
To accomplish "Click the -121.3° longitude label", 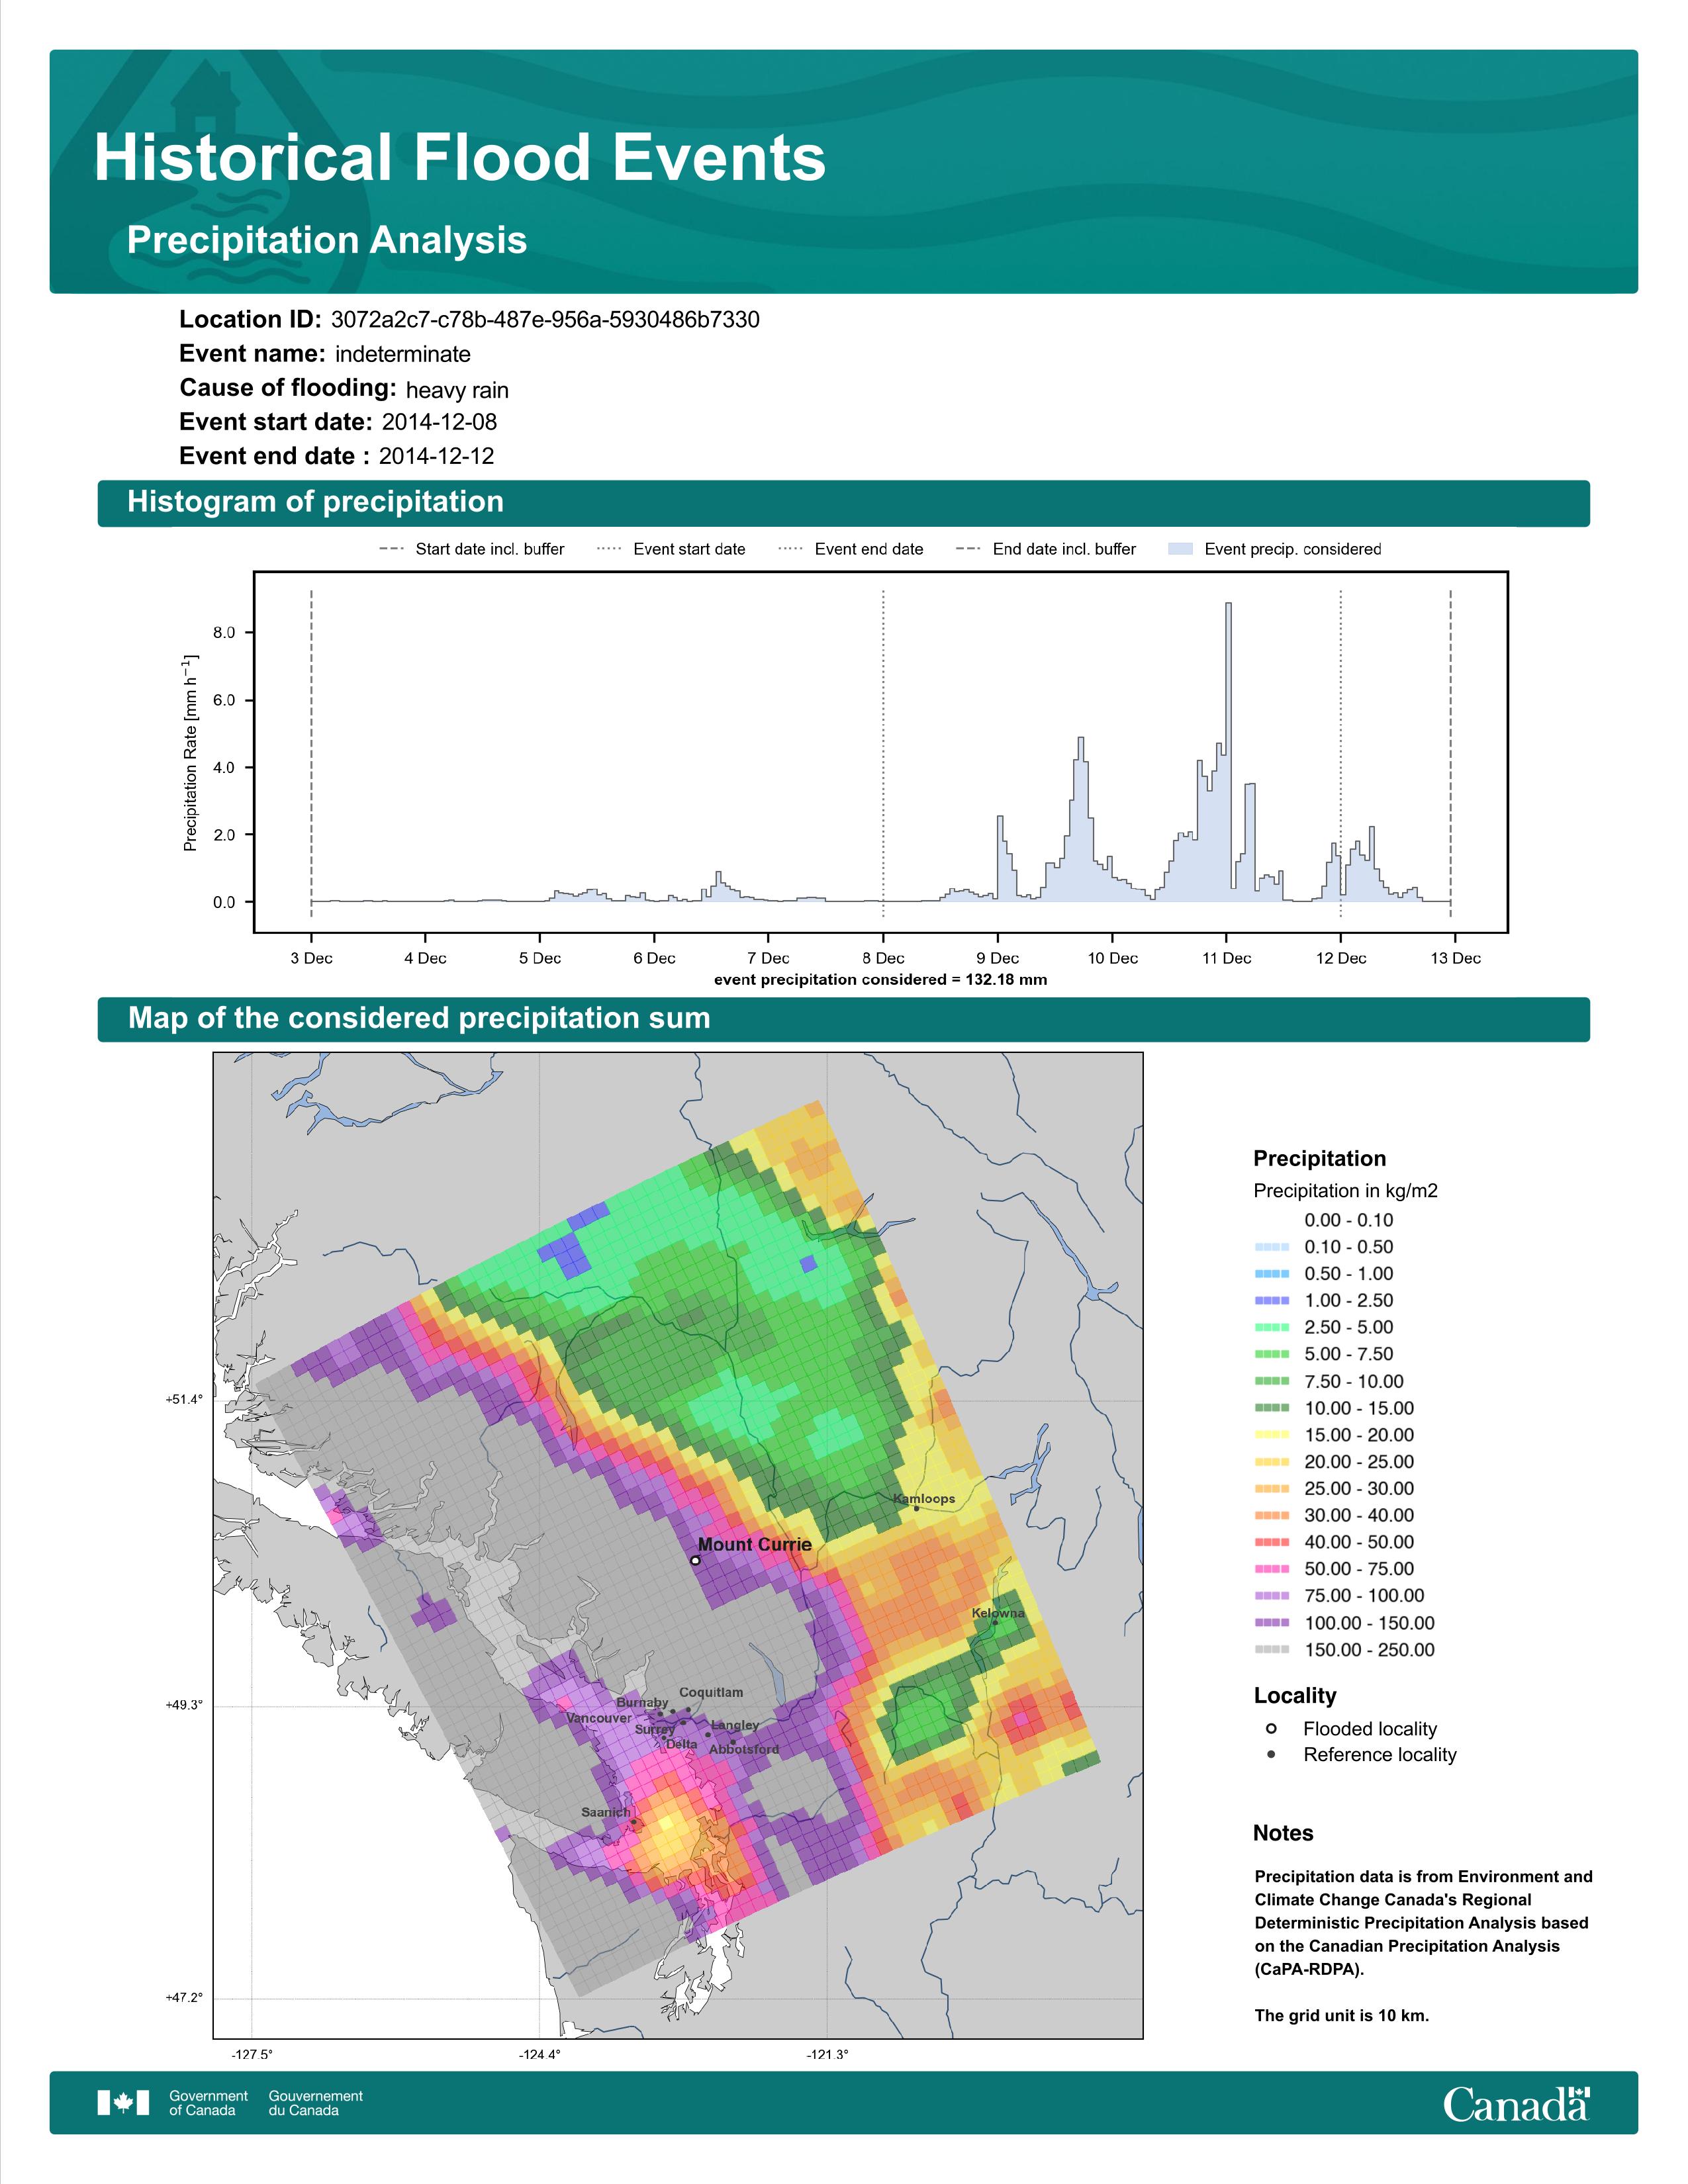I will (x=828, y=2055).
